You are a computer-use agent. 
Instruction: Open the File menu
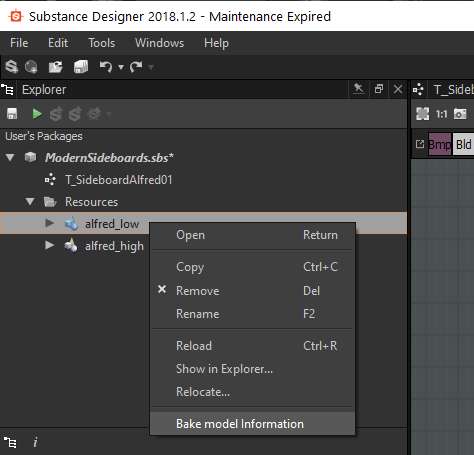point(19,43)
